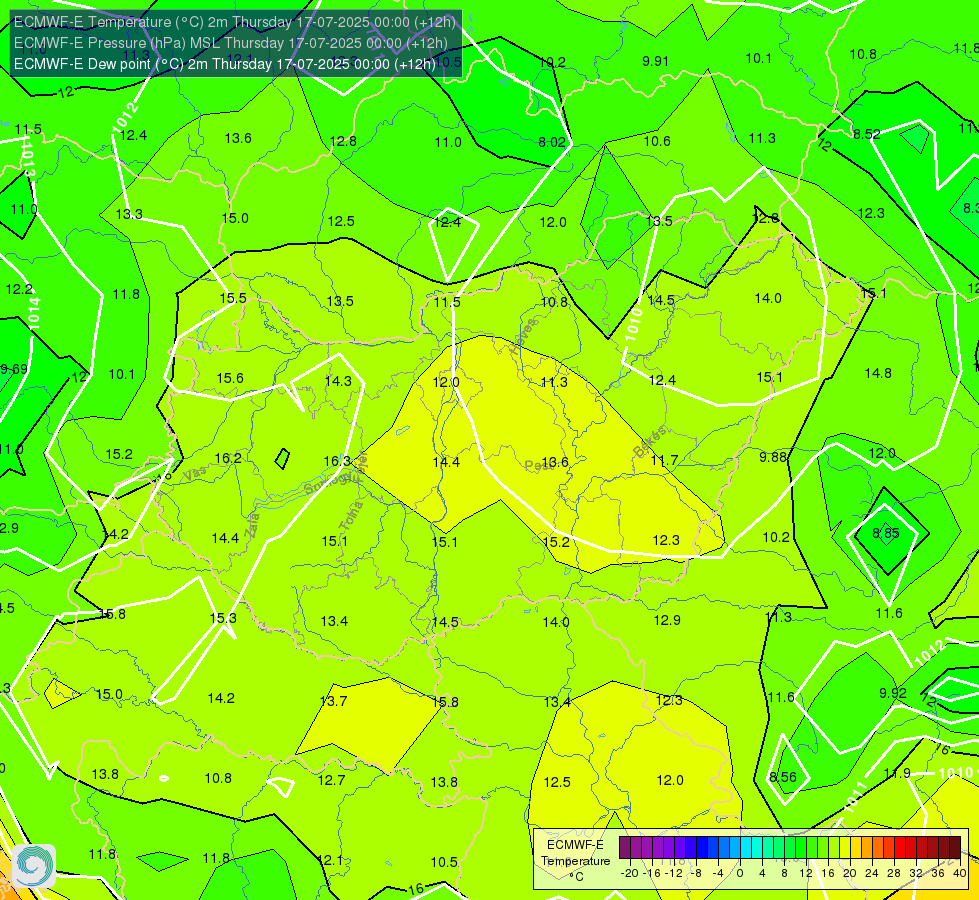Select the ECMWF-E Temperature 2m layer label

pos(235,22)
